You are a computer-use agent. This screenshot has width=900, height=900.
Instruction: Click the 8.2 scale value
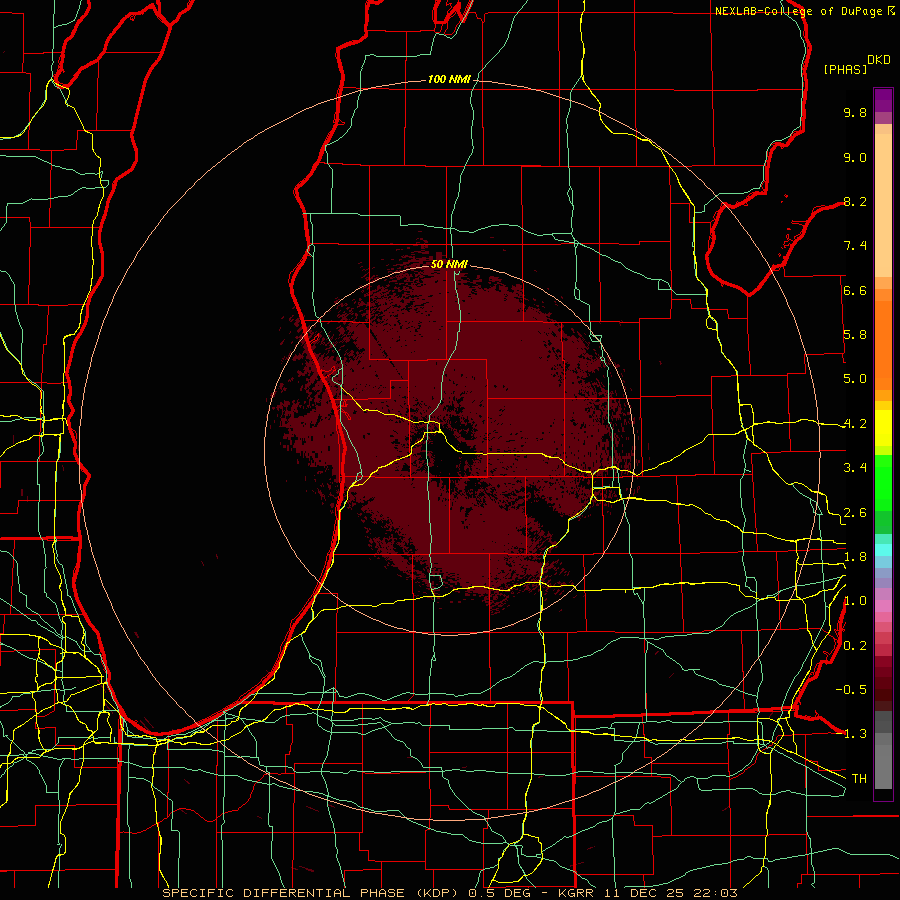(x=855, y=201)
